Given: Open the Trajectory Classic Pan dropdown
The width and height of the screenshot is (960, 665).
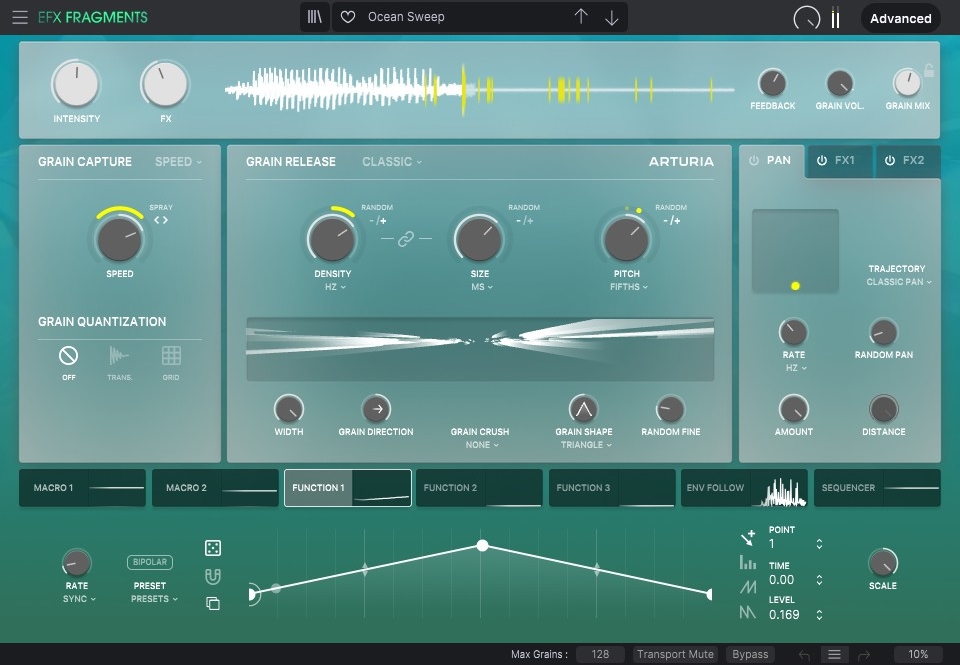Looking at the screenshot, I should pyautogui.click(x=899, y=282).
